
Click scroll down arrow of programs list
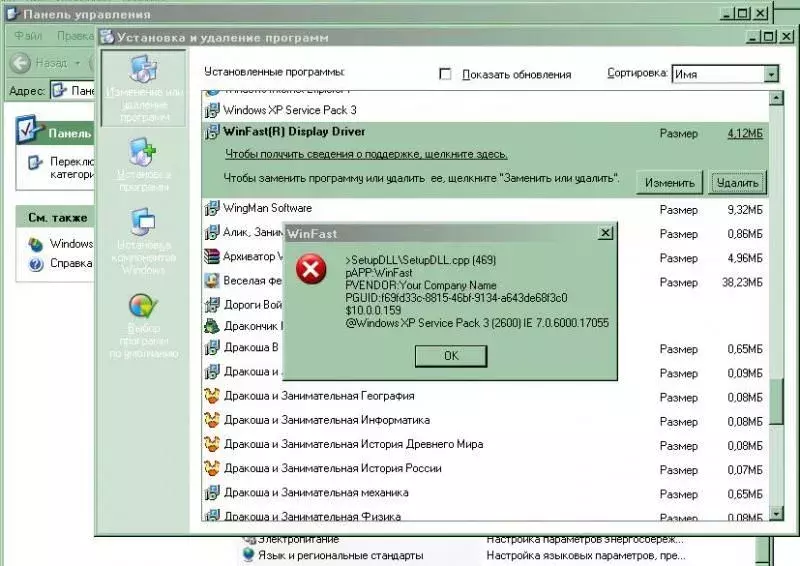click(x=776, y=513)
